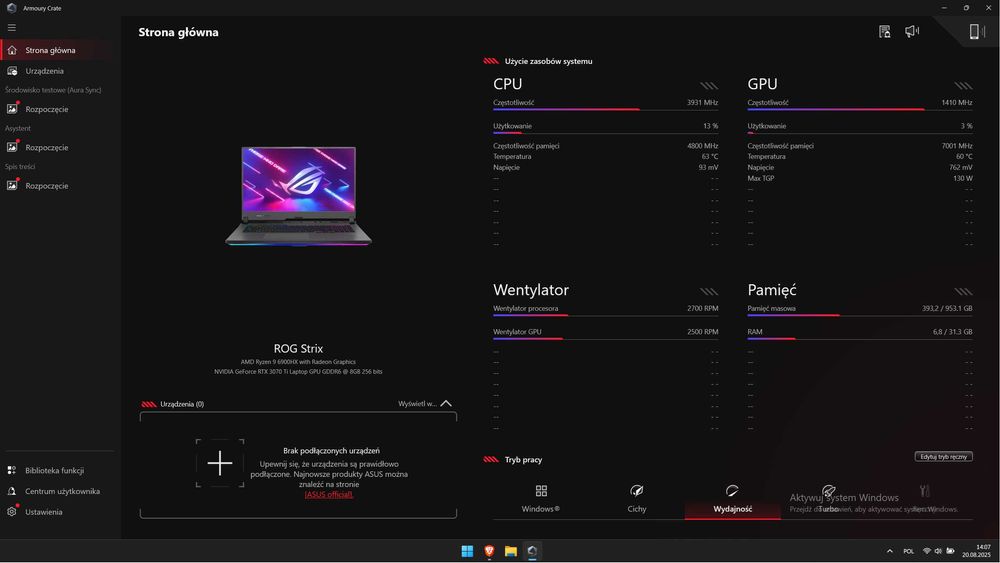Click the plus icon to add a device

[220, 463]
